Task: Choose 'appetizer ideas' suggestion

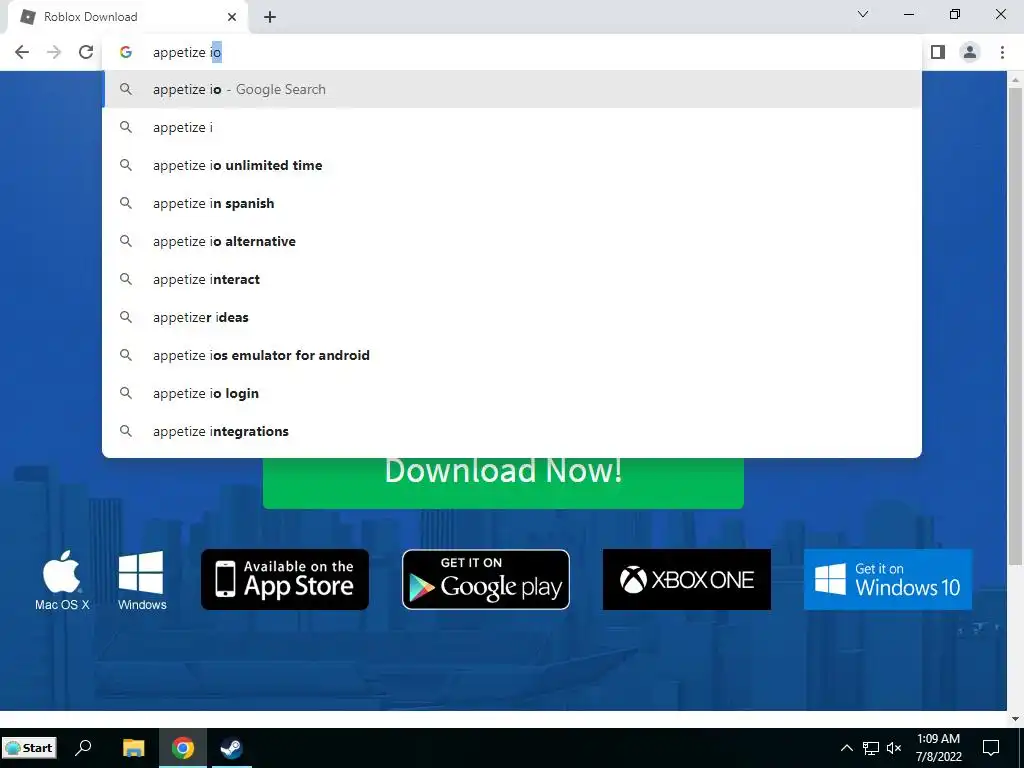Action: point(512,317)
